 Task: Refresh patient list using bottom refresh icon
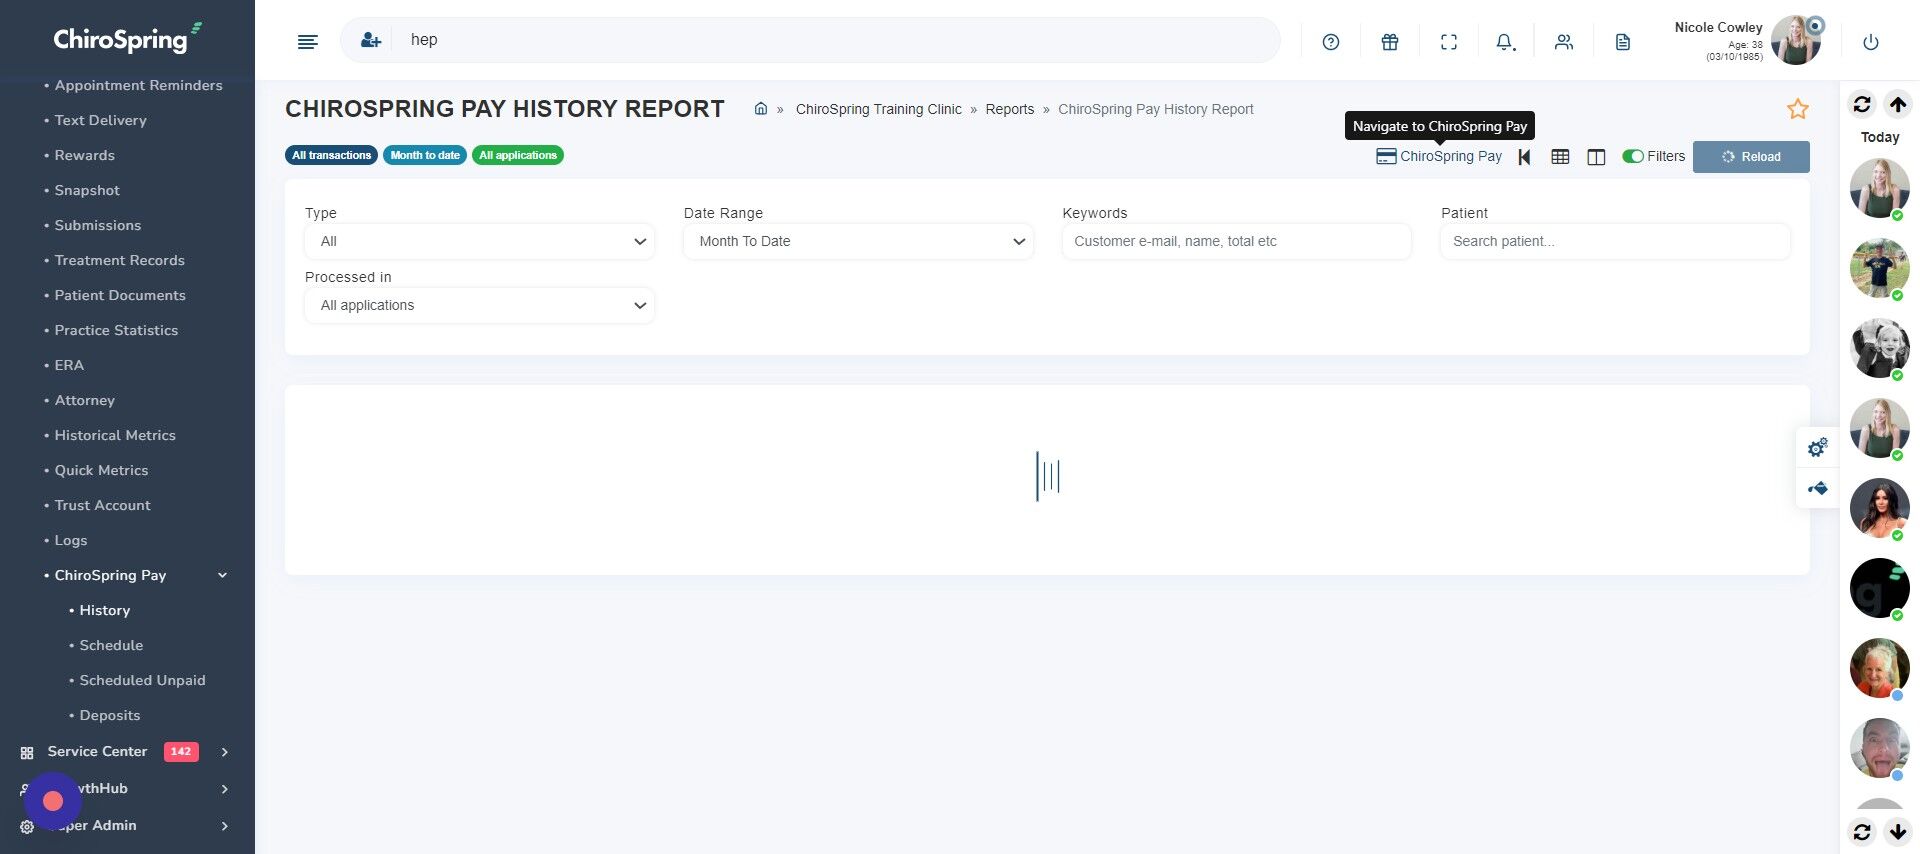pyautogui.click(x=1862, y=831)
